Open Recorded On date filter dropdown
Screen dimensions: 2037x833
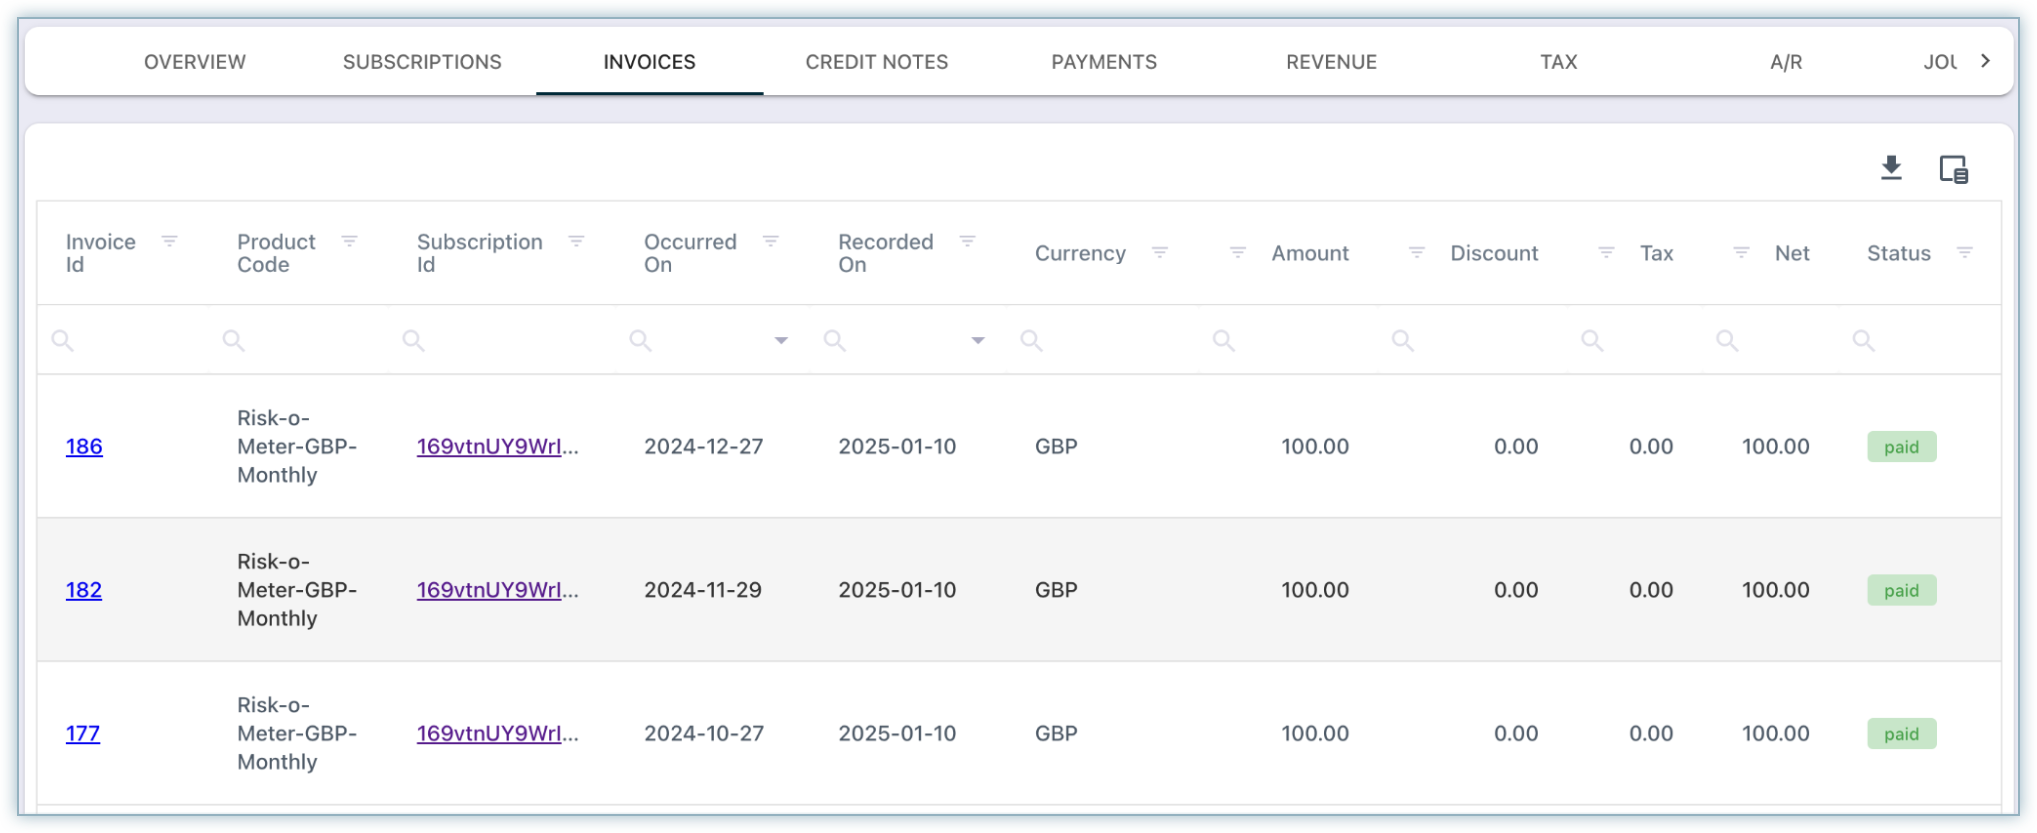click(x=977, y=341)
